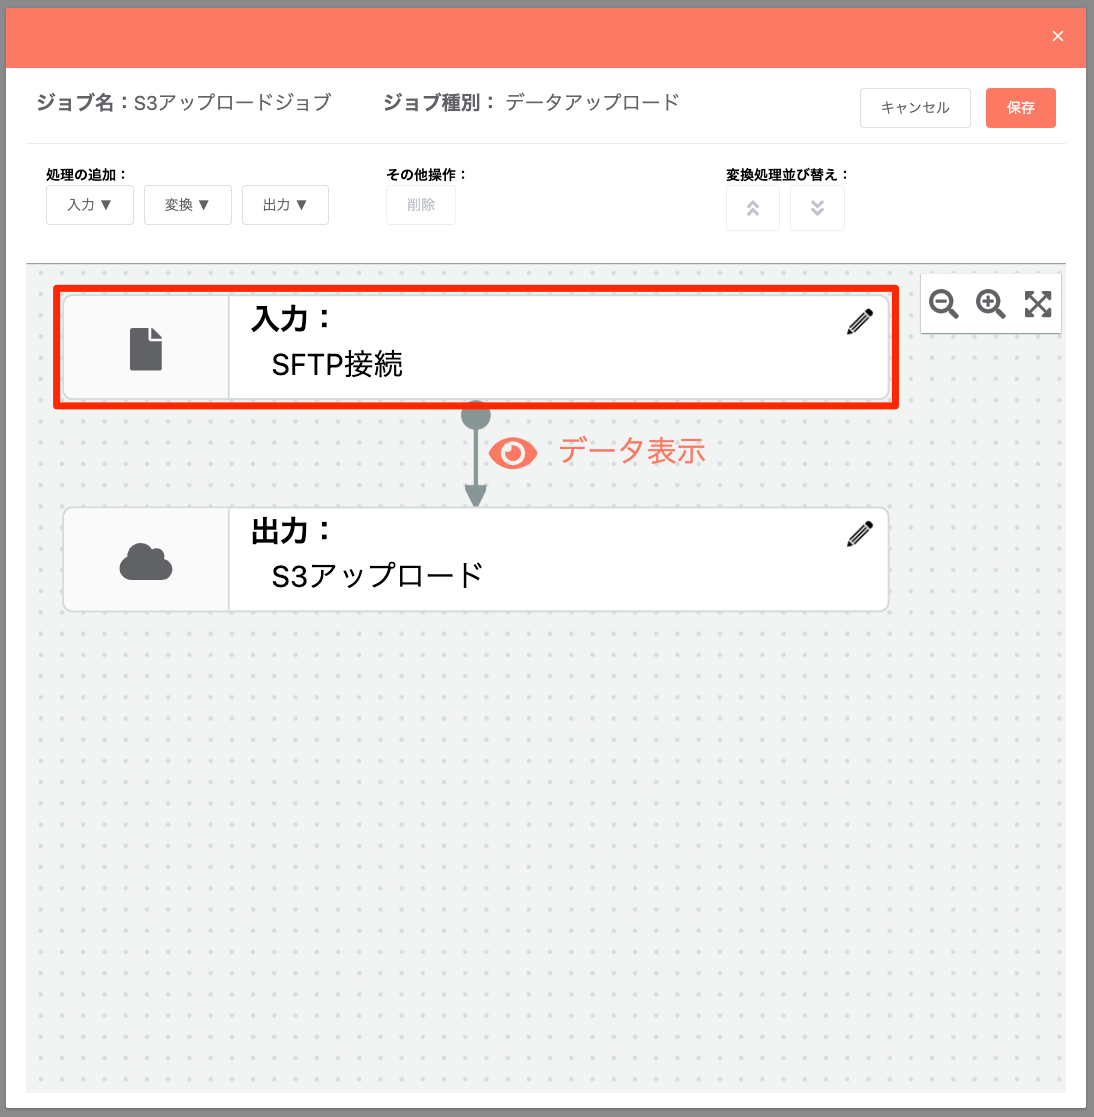
Task: Click the job name S3アップロードジョブ
Action: click(232, 103)
